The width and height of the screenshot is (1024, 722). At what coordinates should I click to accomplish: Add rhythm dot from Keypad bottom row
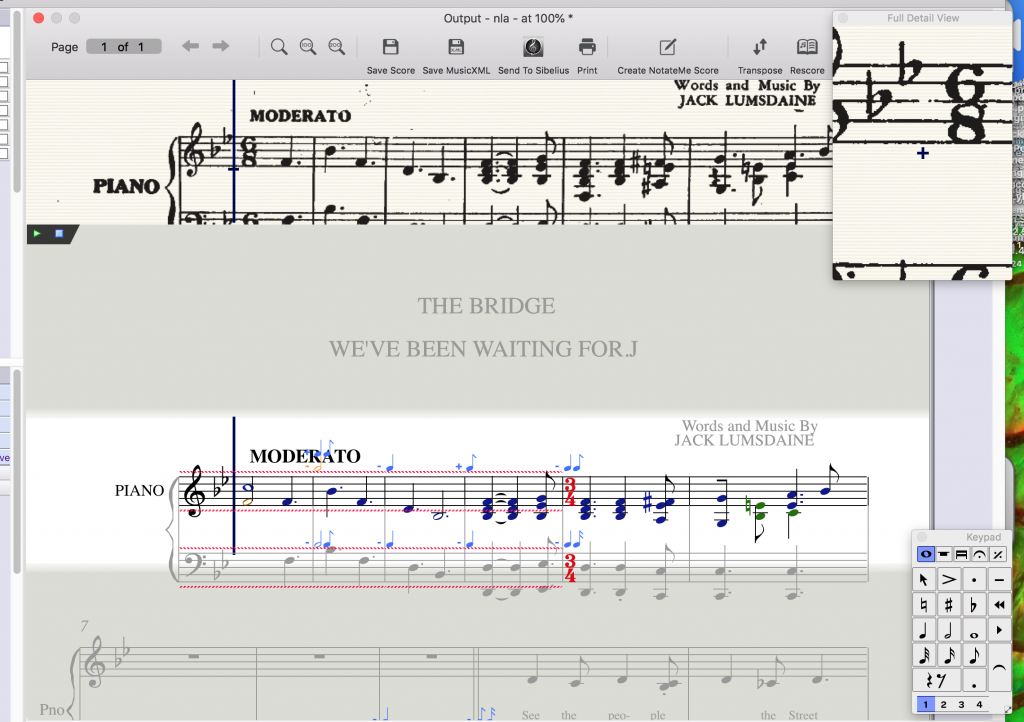click(974, 681)
